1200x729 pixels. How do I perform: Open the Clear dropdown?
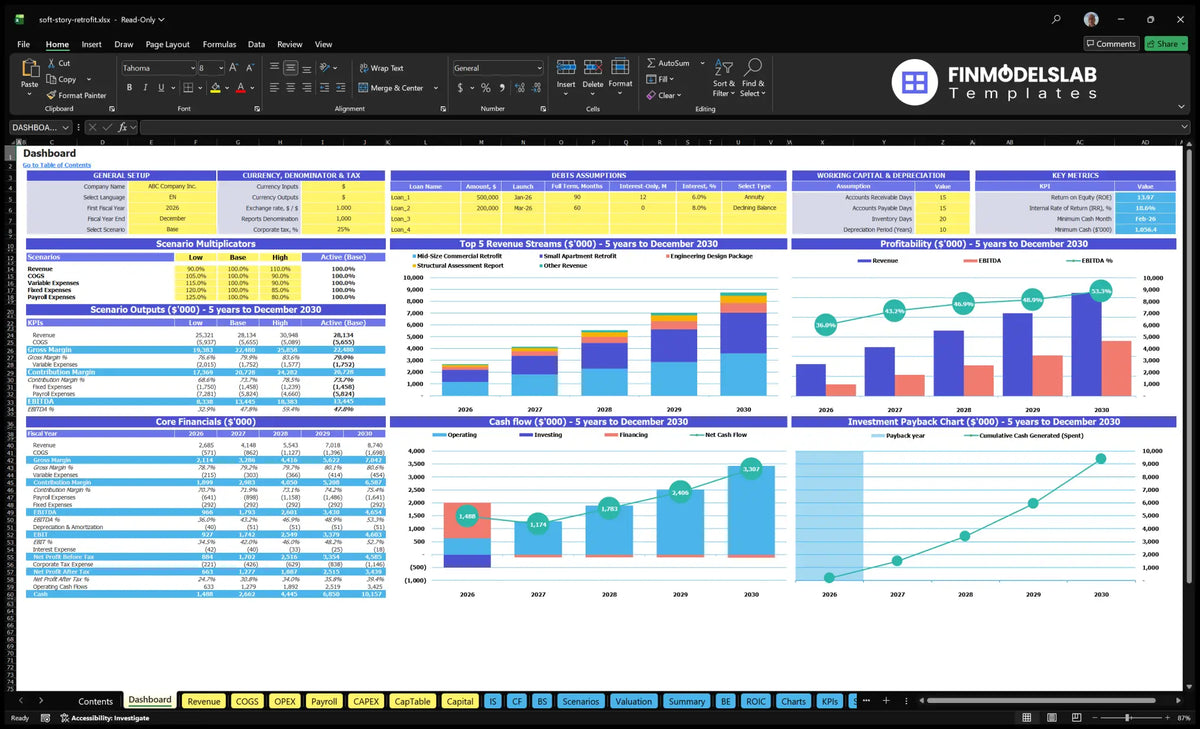(x=664, y=95)
